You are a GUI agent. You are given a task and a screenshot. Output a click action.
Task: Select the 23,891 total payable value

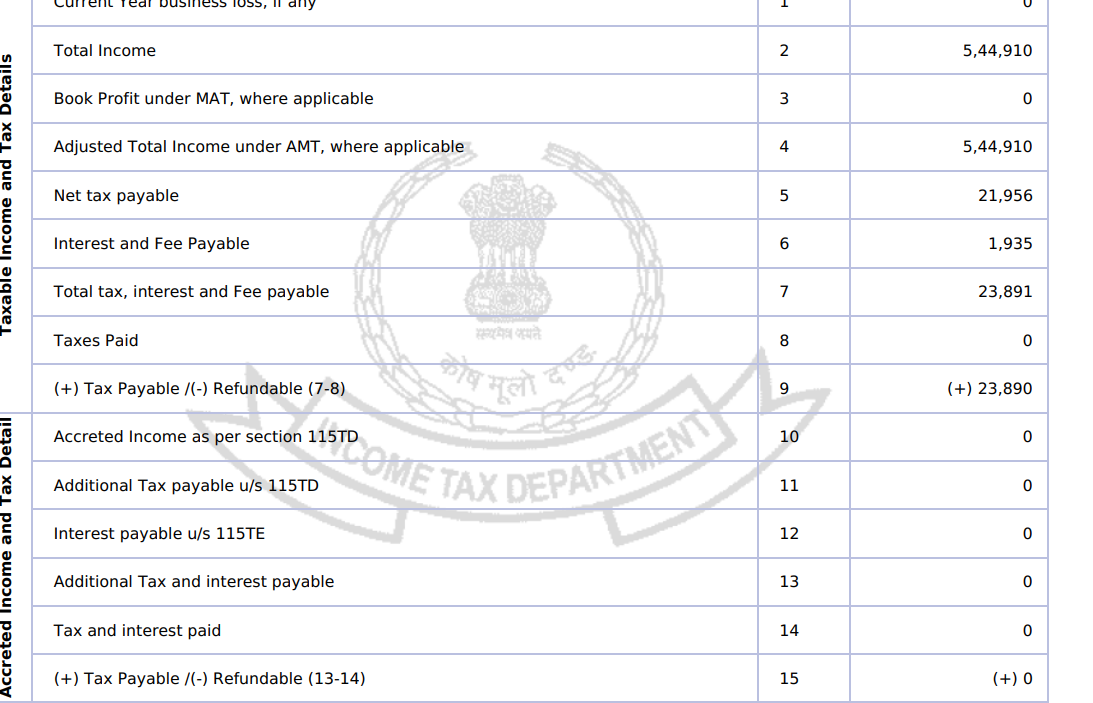1005,292
